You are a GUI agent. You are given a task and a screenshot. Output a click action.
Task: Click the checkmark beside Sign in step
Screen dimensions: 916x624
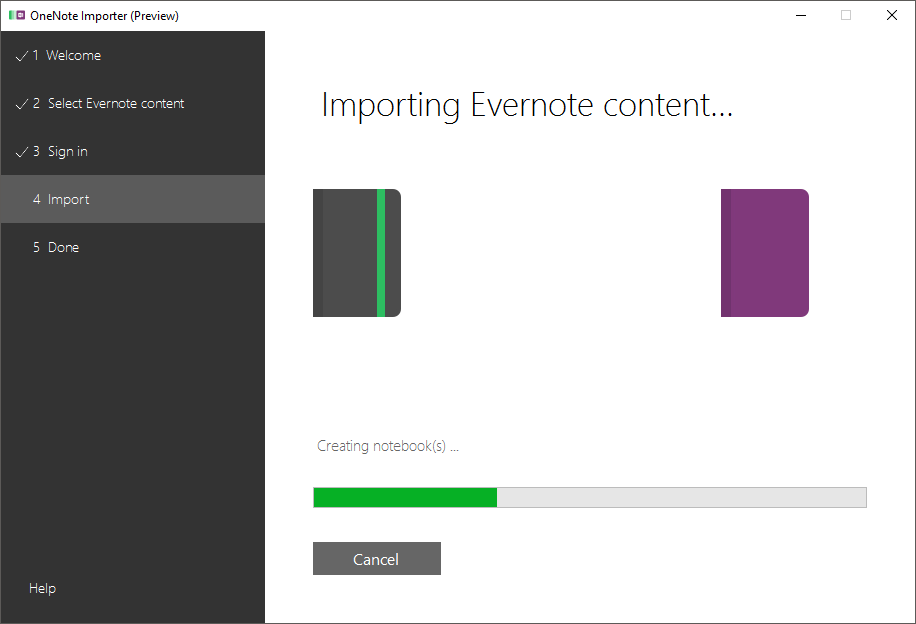tap(22, 152)
